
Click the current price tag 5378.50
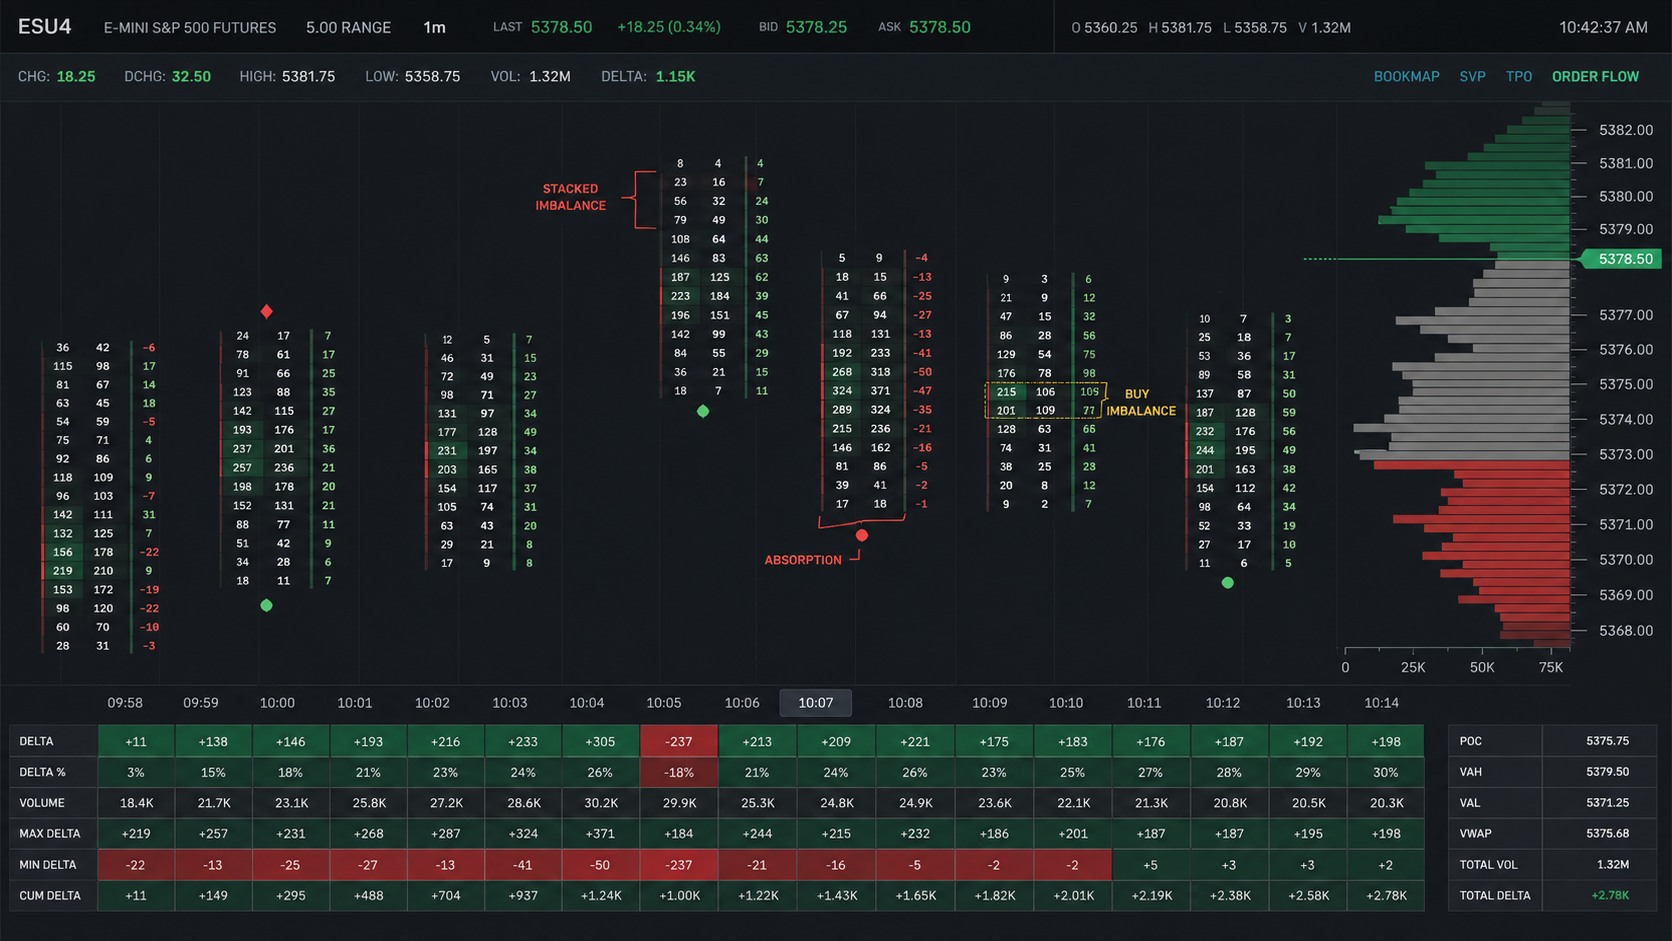1622,259
